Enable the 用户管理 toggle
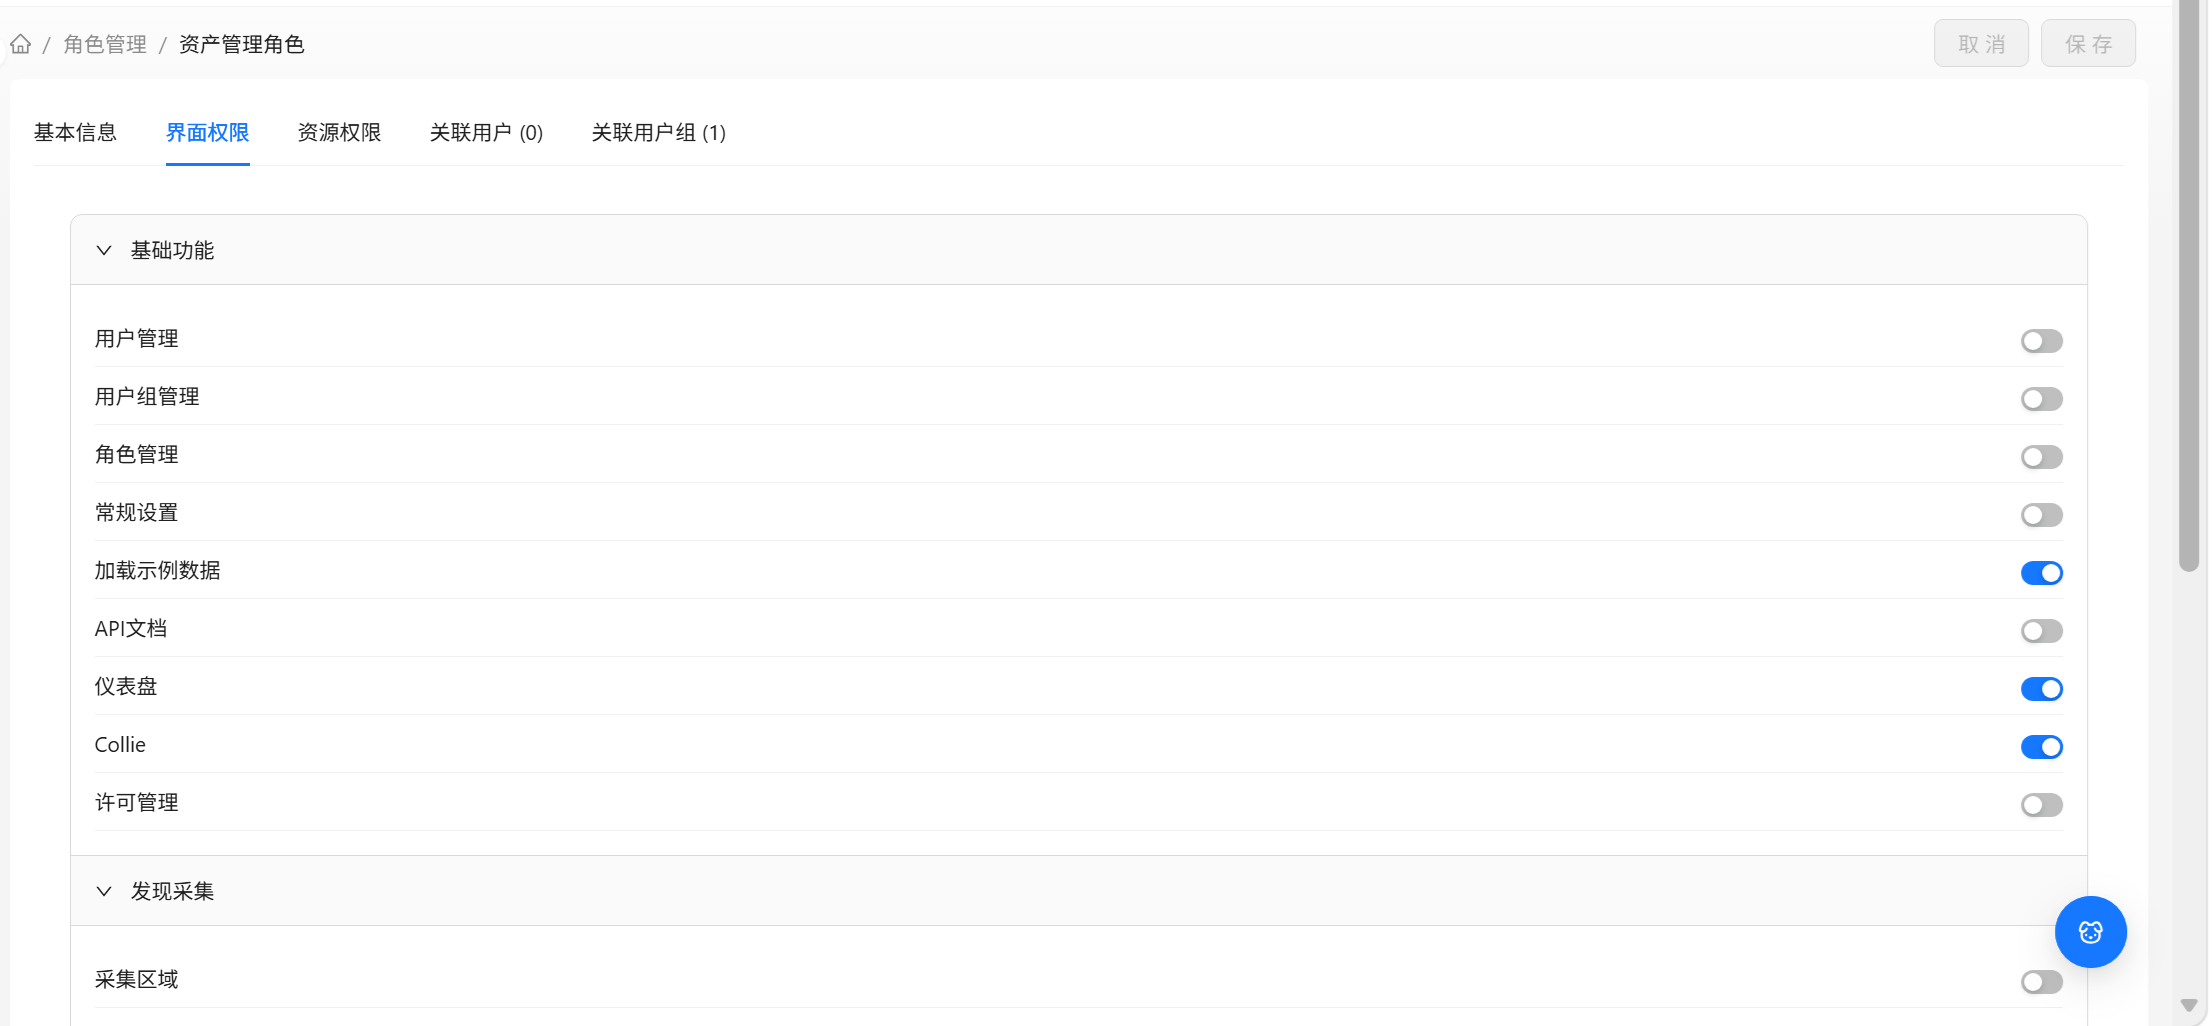The height and width of the screenshot is (1026, 2212). (x=2041, y=341)
